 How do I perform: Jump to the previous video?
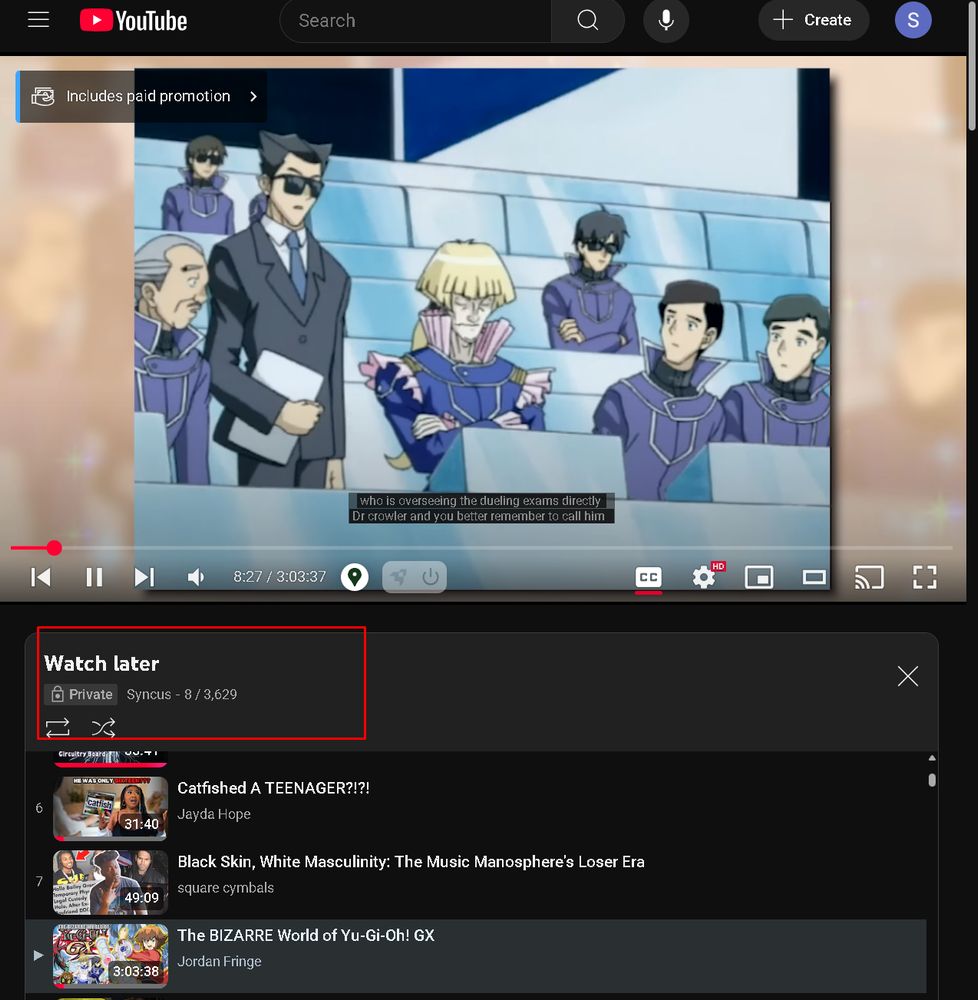point(41,577)
